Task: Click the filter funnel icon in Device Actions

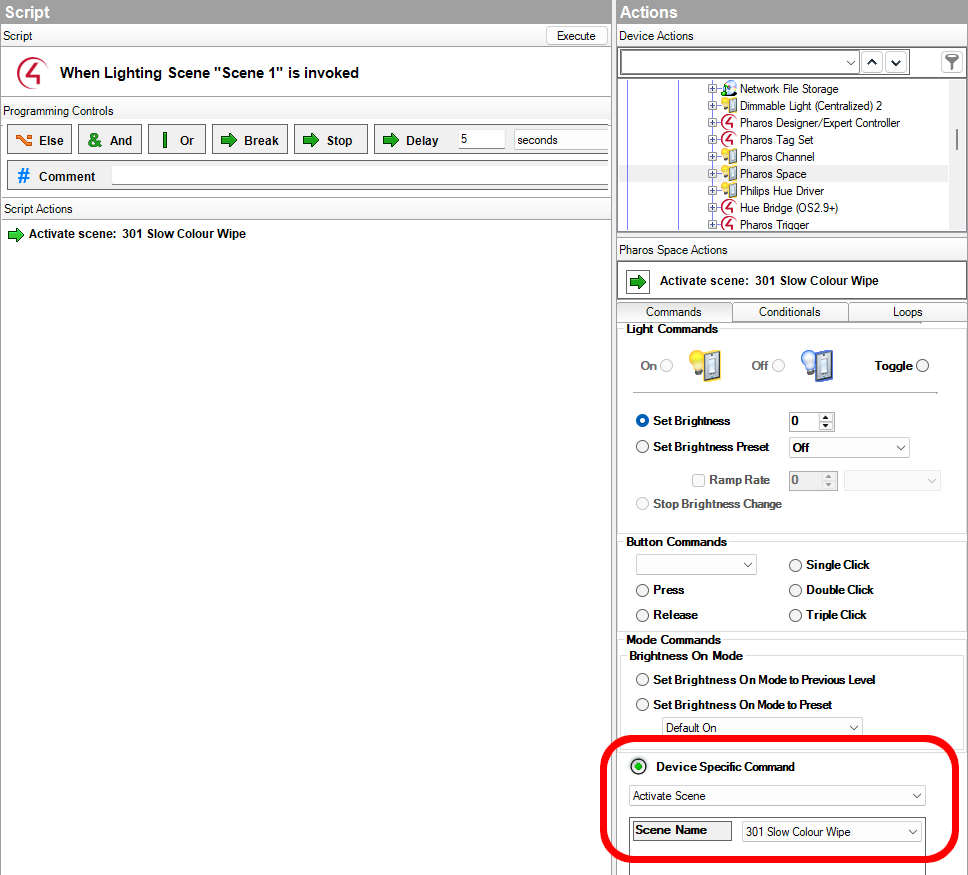Action: (x=952, y=62)
